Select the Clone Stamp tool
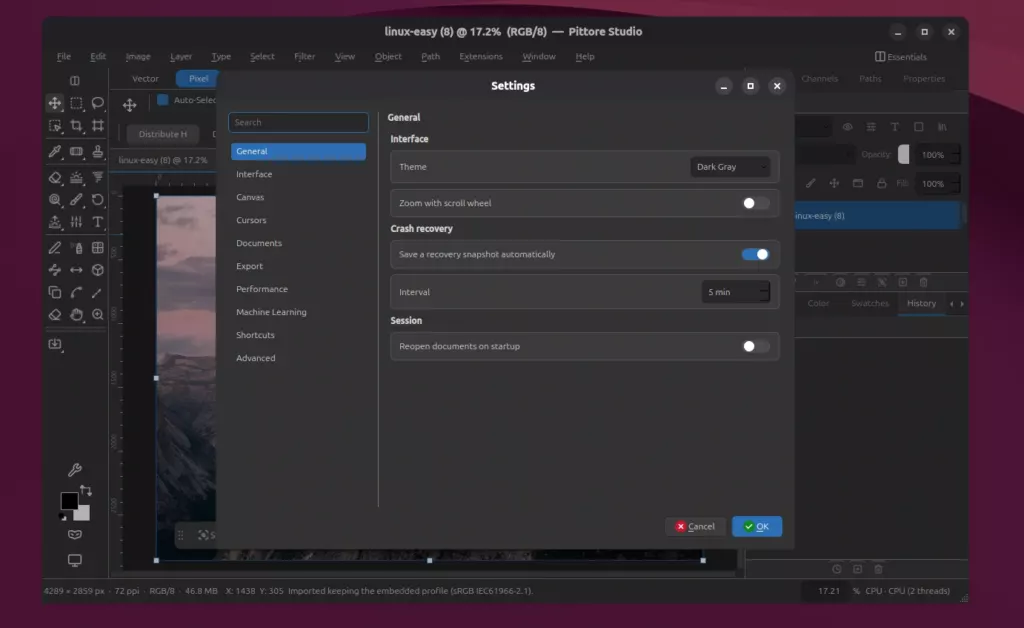The height and width of the screenshot is (628, 1024). (x=98, y=151)
